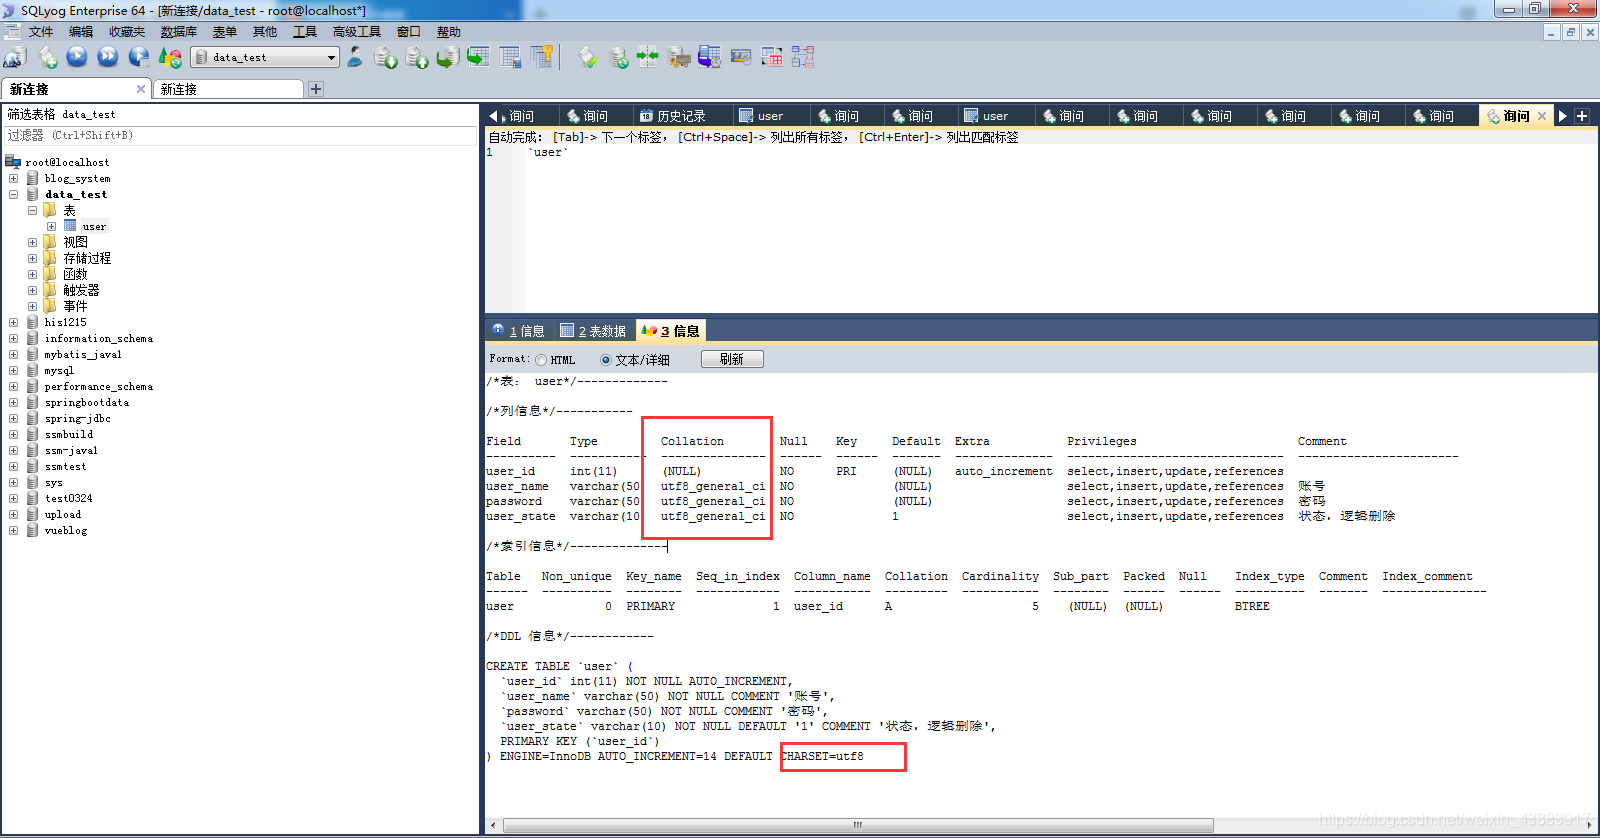The image size is (1600, 838).
Task: Switch to the 1 信息 result tab
Action: [518, 331]
